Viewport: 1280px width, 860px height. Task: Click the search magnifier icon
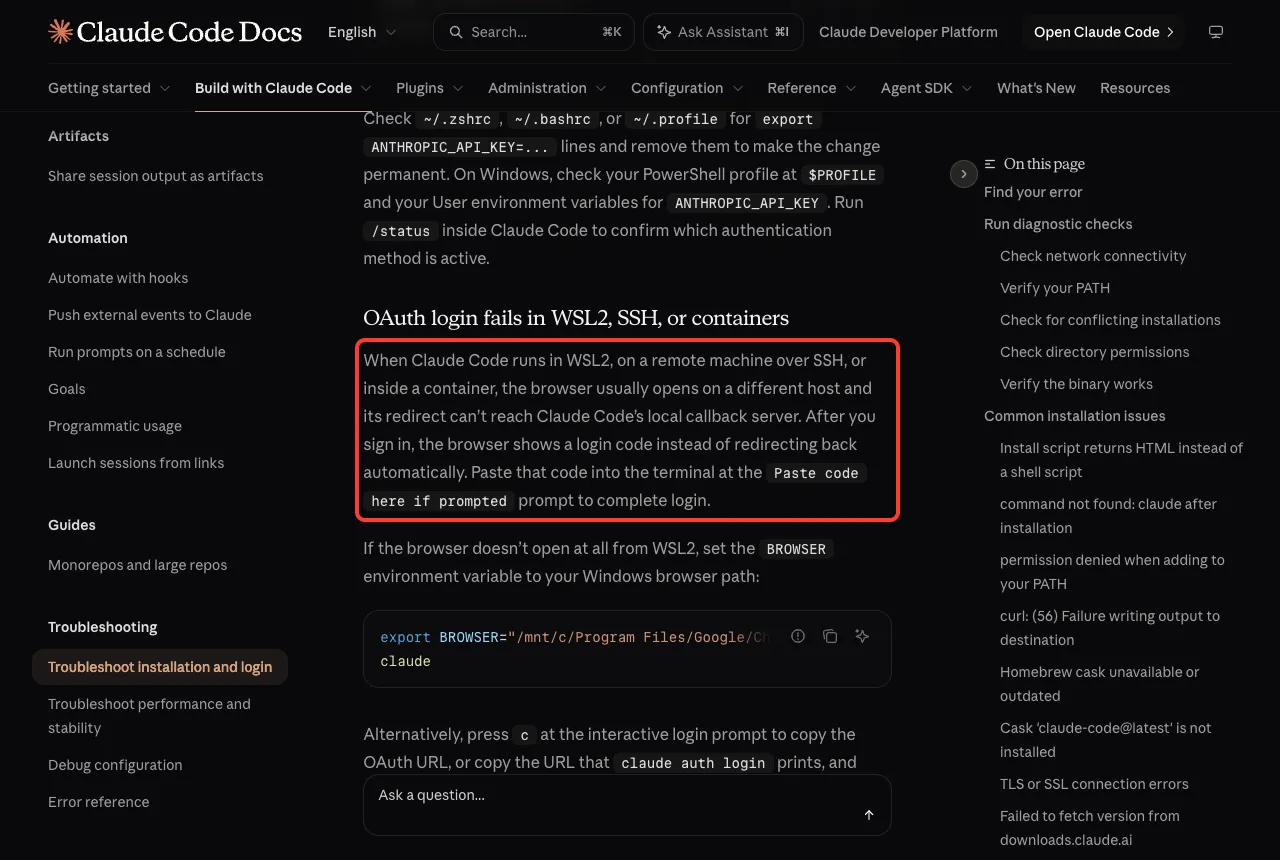click(x=456, y=32)
